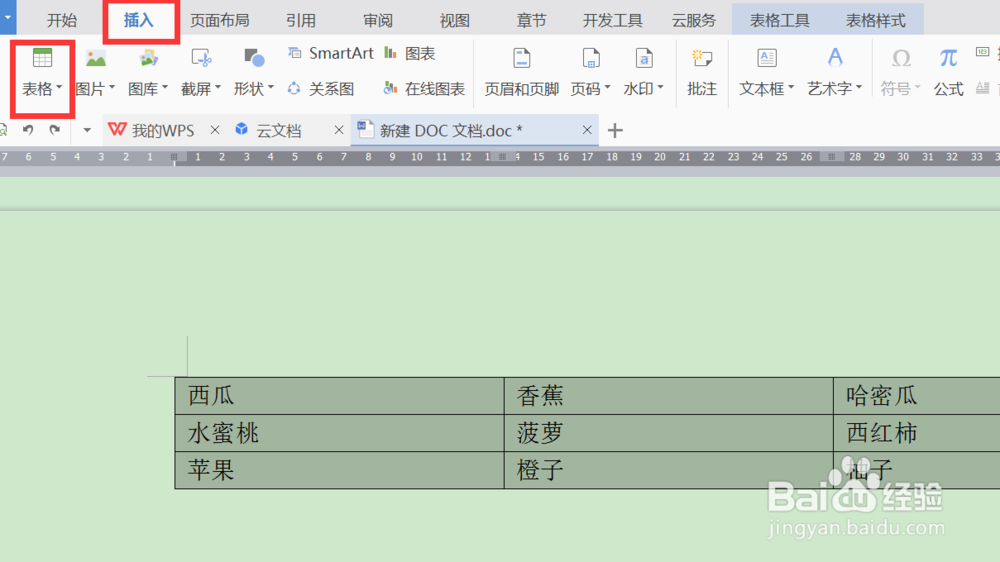Close the 云文档 tab
Screen dimensions: 1000x562
(x=339, y=130)
